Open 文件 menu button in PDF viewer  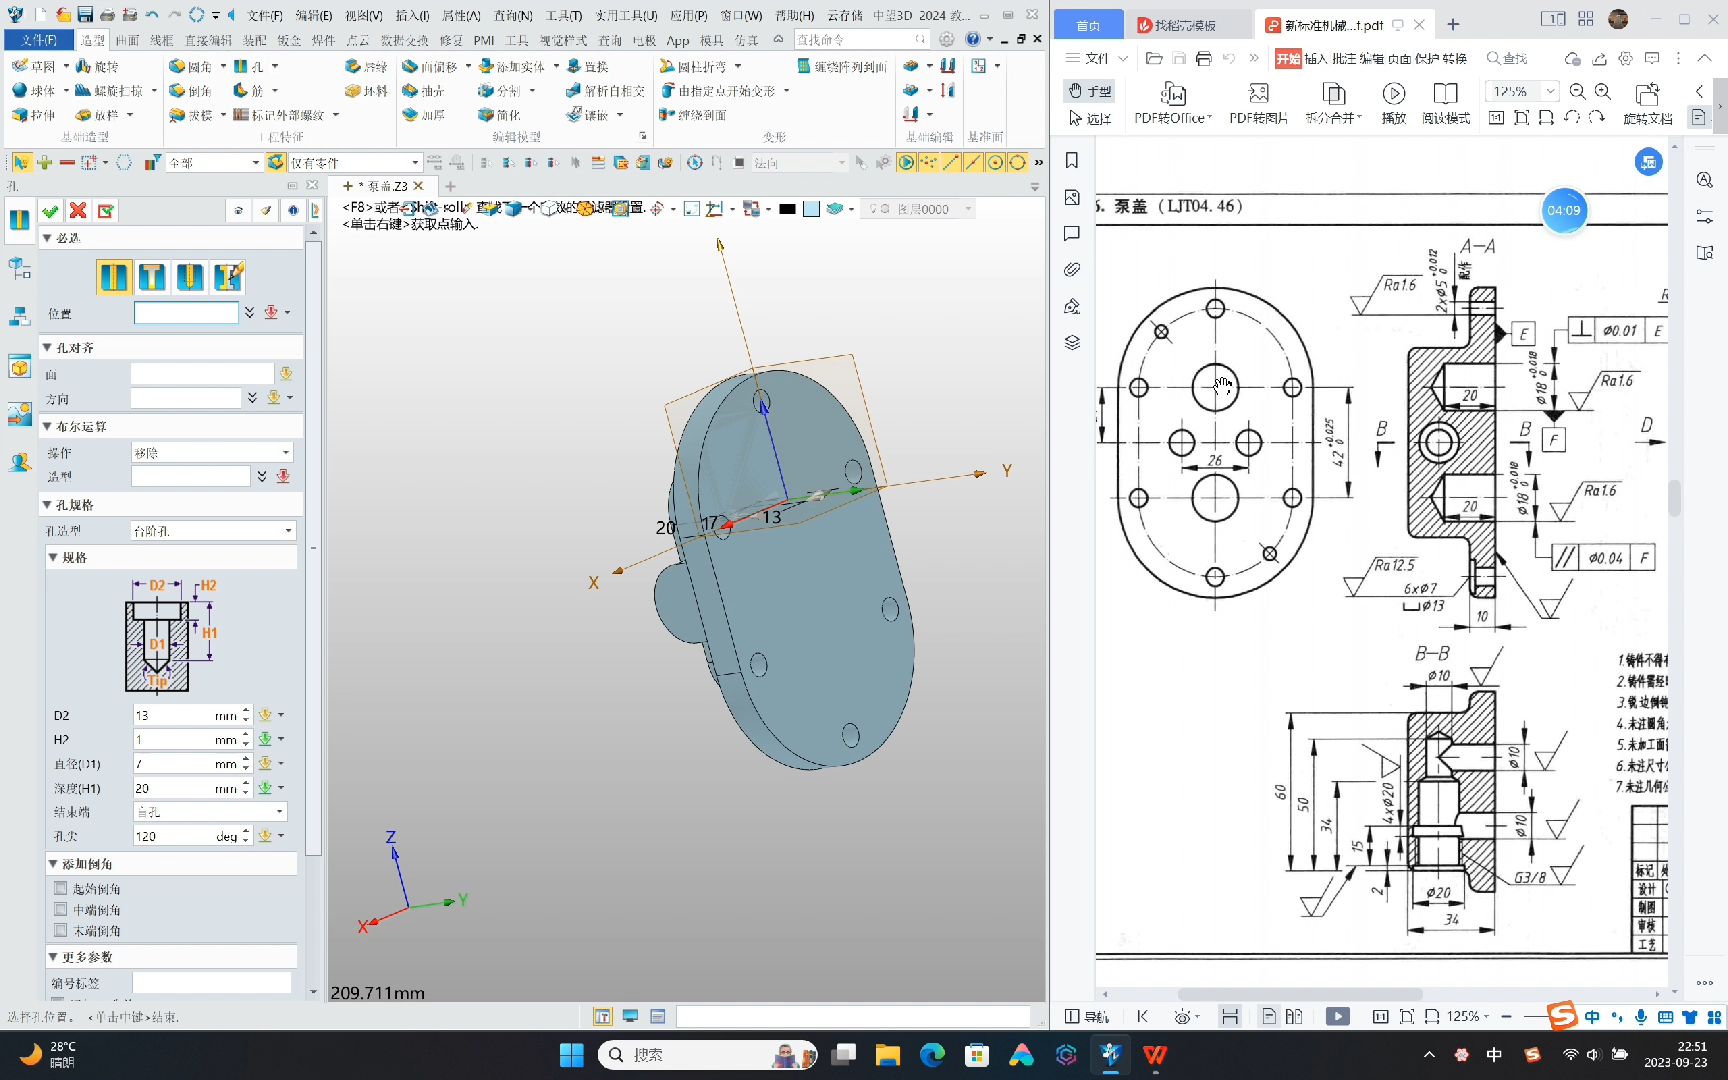[1097, 58]
